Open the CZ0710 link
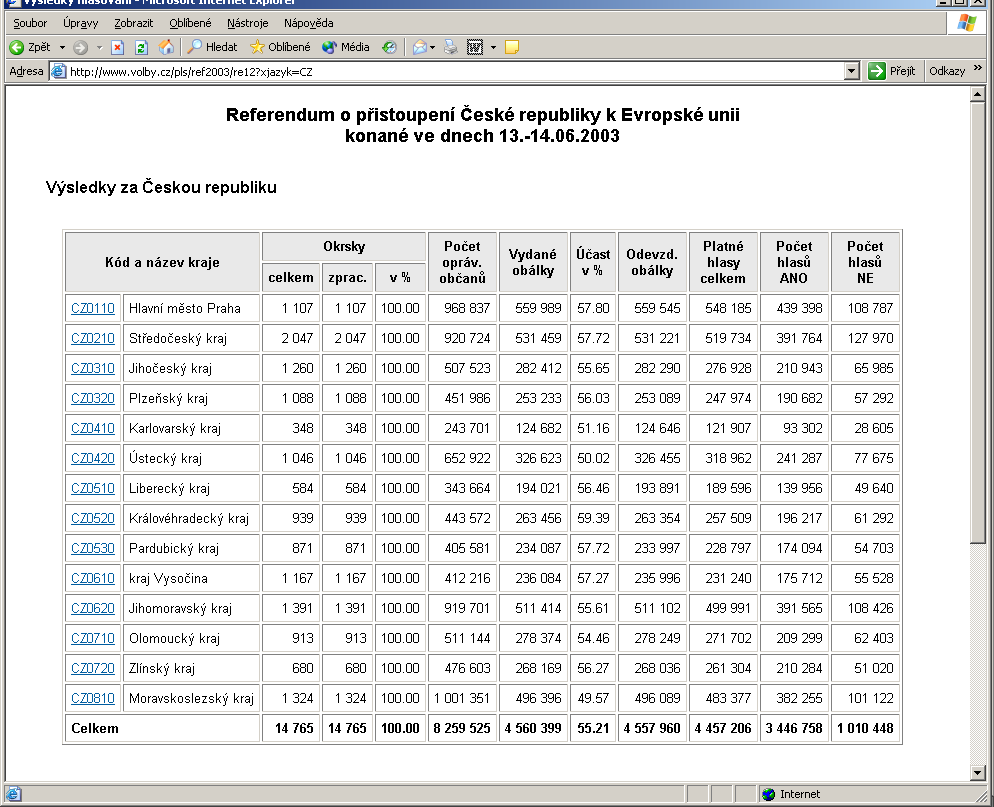Screen dimensions: 994x807 coord(93,638)
